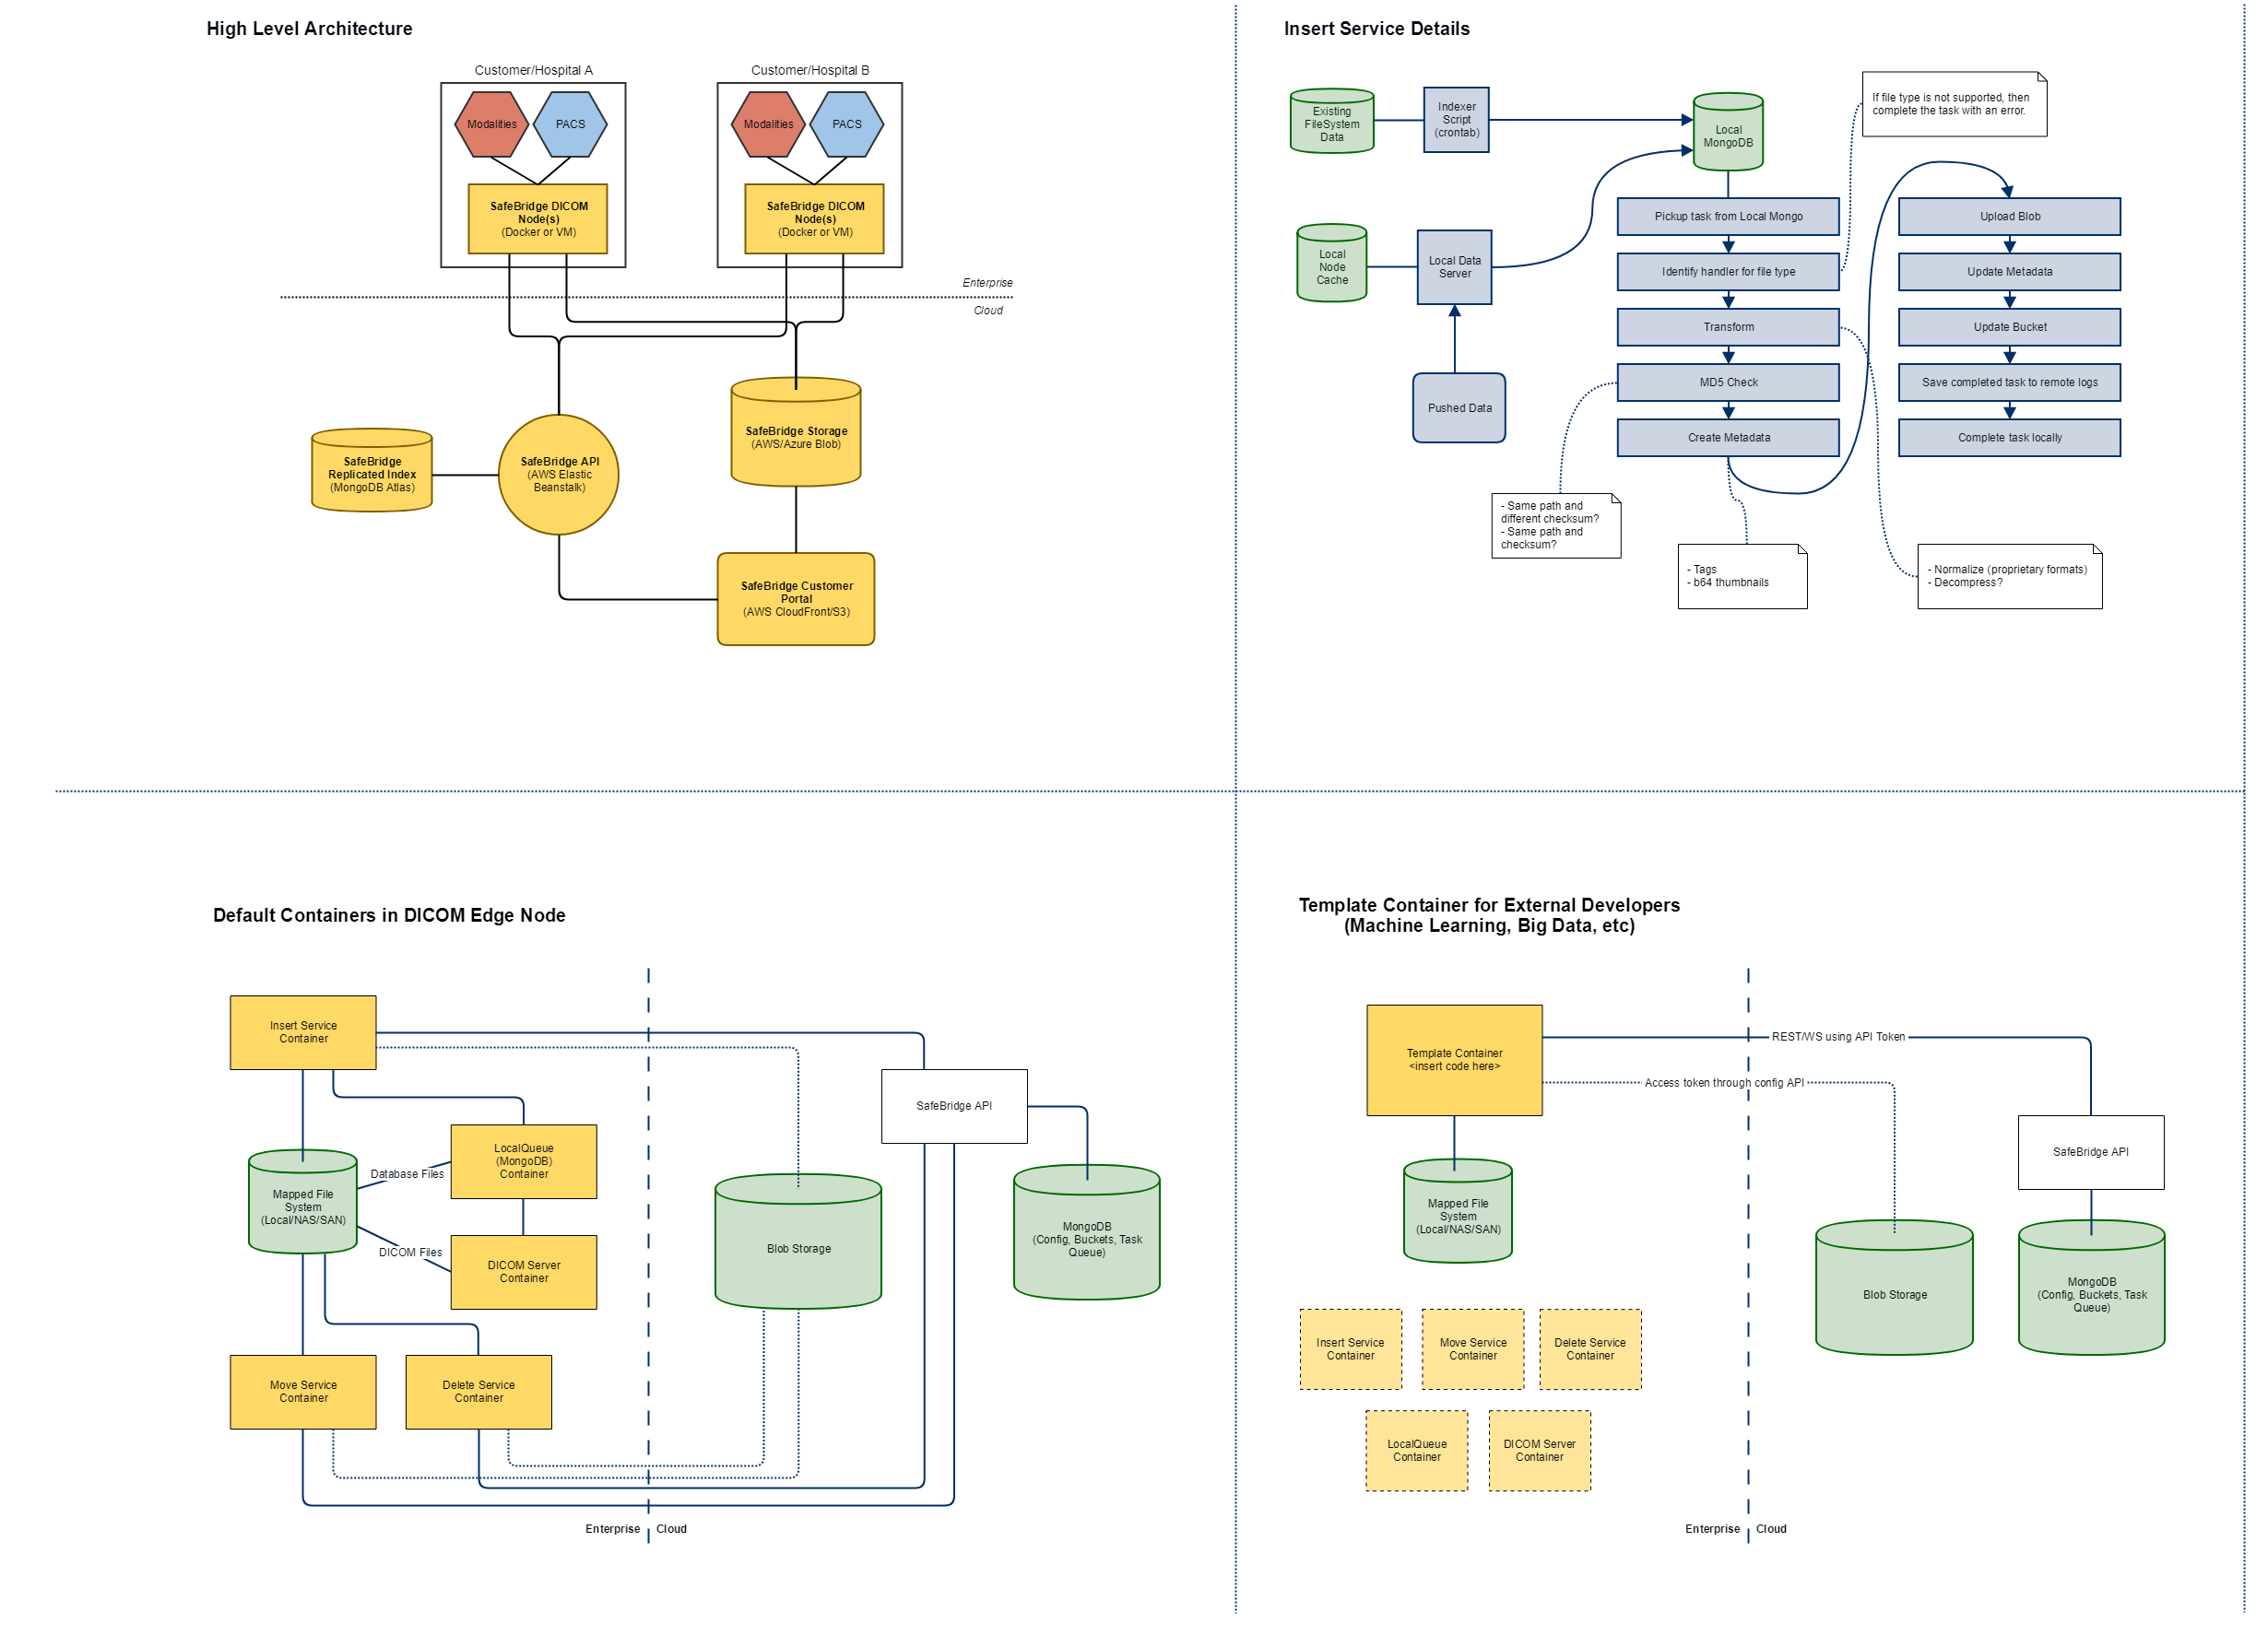Click the Local Node Cache cylinder
Screen dimensions: 2268x1636
point(1331,267)
